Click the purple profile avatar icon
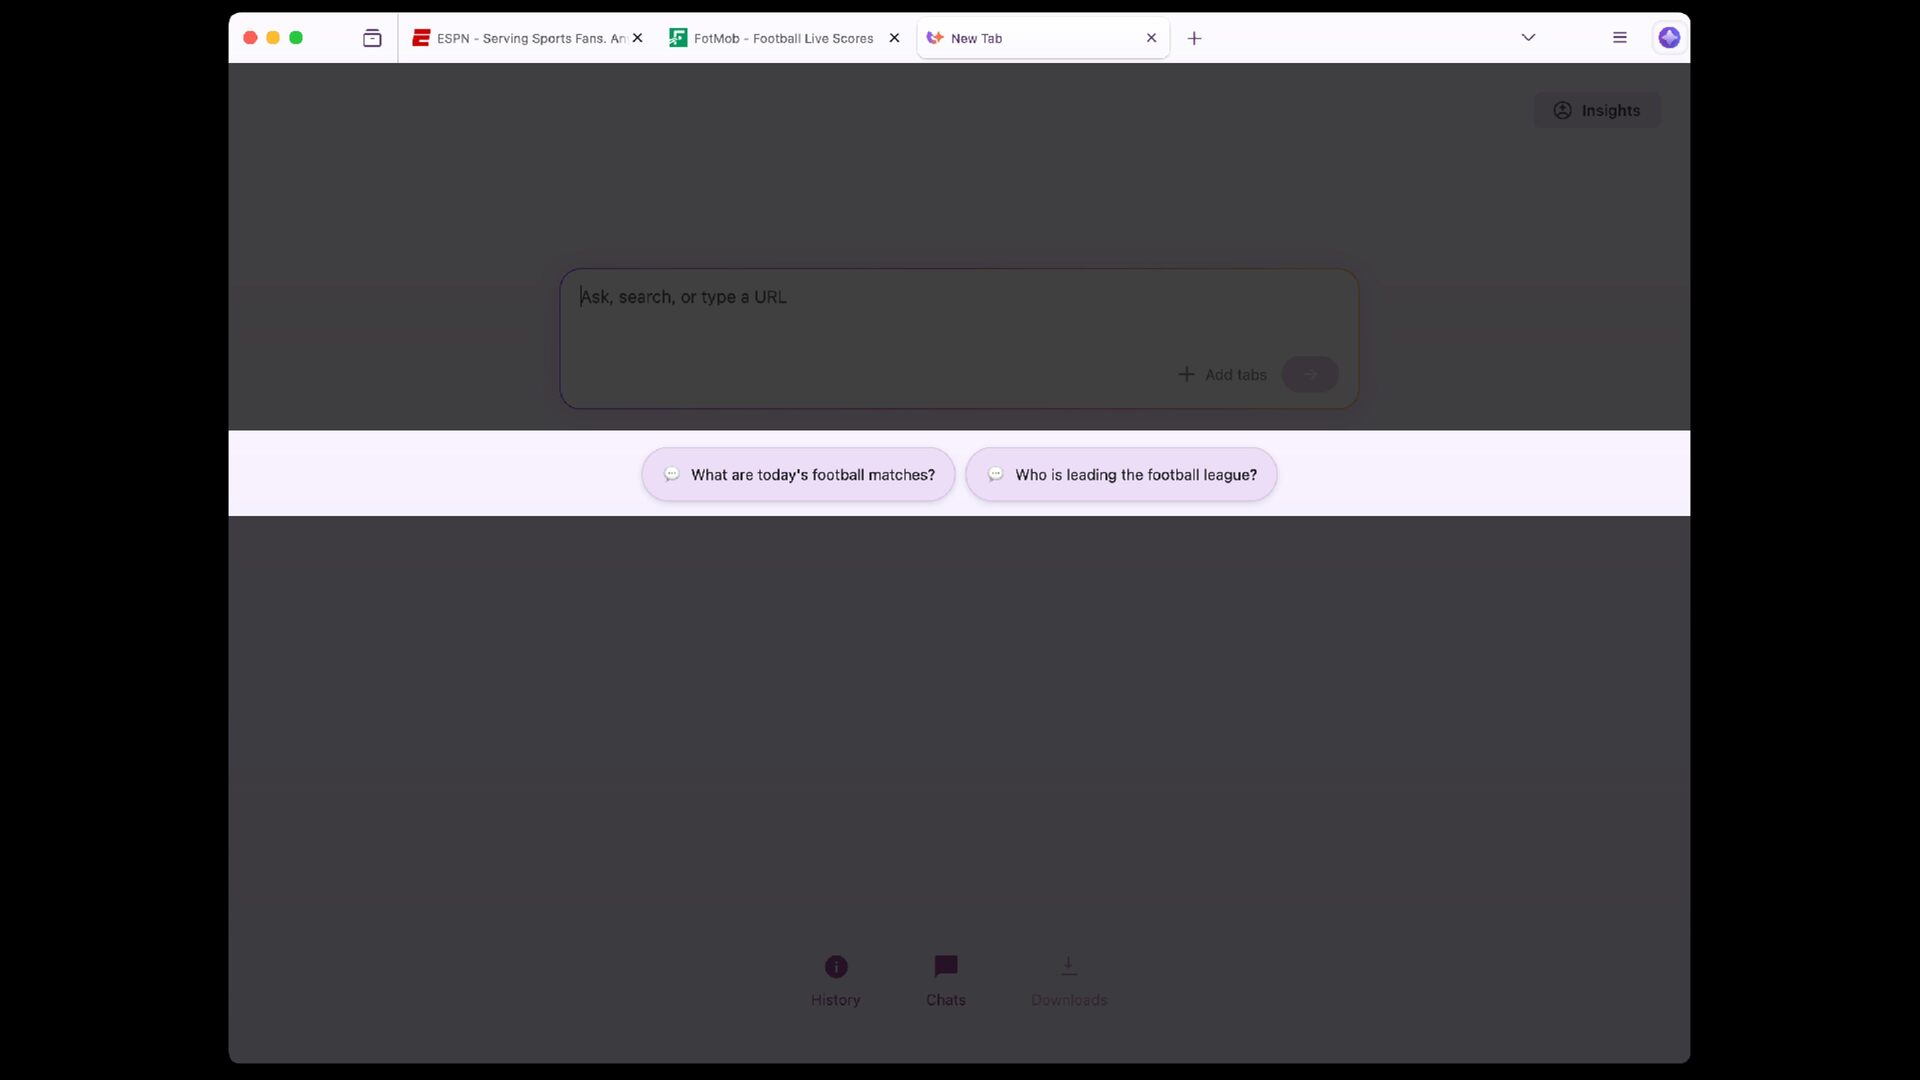Image resolution: width=1920 pixels, height=1080 pixels. (1668, 38)
